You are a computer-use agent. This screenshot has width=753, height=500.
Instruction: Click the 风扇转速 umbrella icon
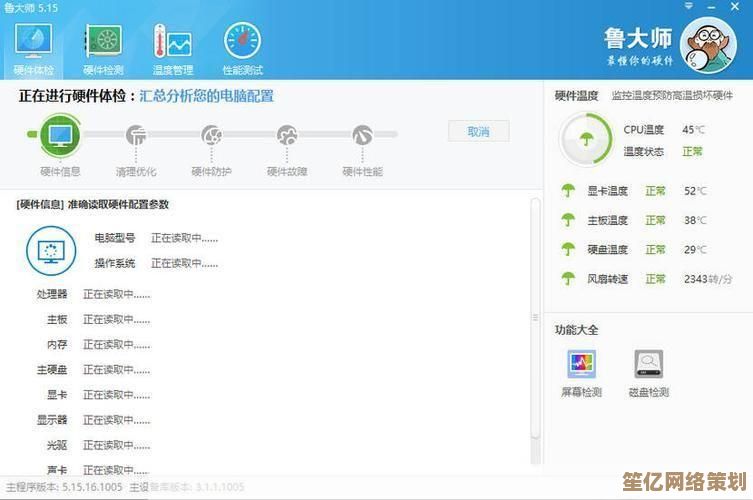(568, 278)
